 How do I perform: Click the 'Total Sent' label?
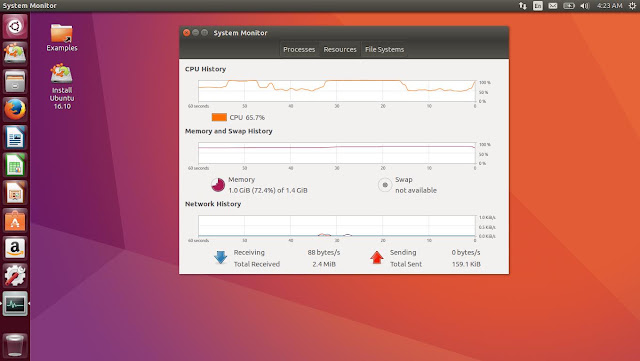[x=406, y=264]
